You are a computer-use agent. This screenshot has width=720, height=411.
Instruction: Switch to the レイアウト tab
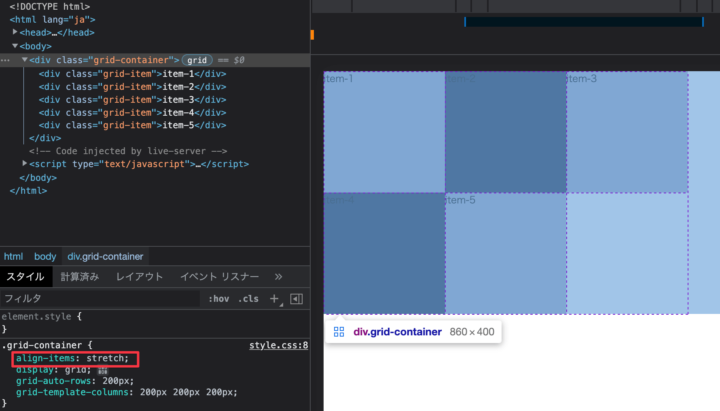(140, 276)
